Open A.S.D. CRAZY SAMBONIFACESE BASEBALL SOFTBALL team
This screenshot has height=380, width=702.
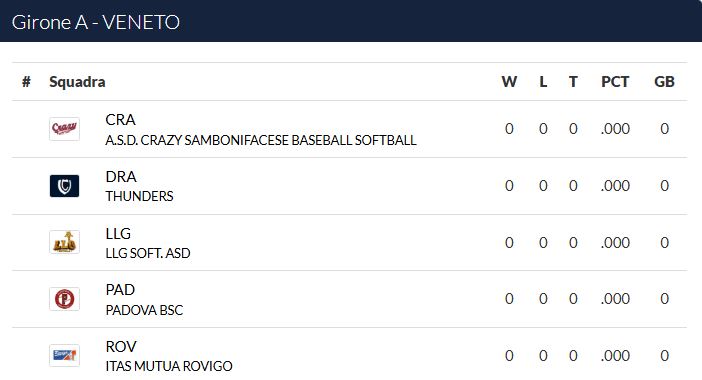pyautogui.click(x=261, y=140)
